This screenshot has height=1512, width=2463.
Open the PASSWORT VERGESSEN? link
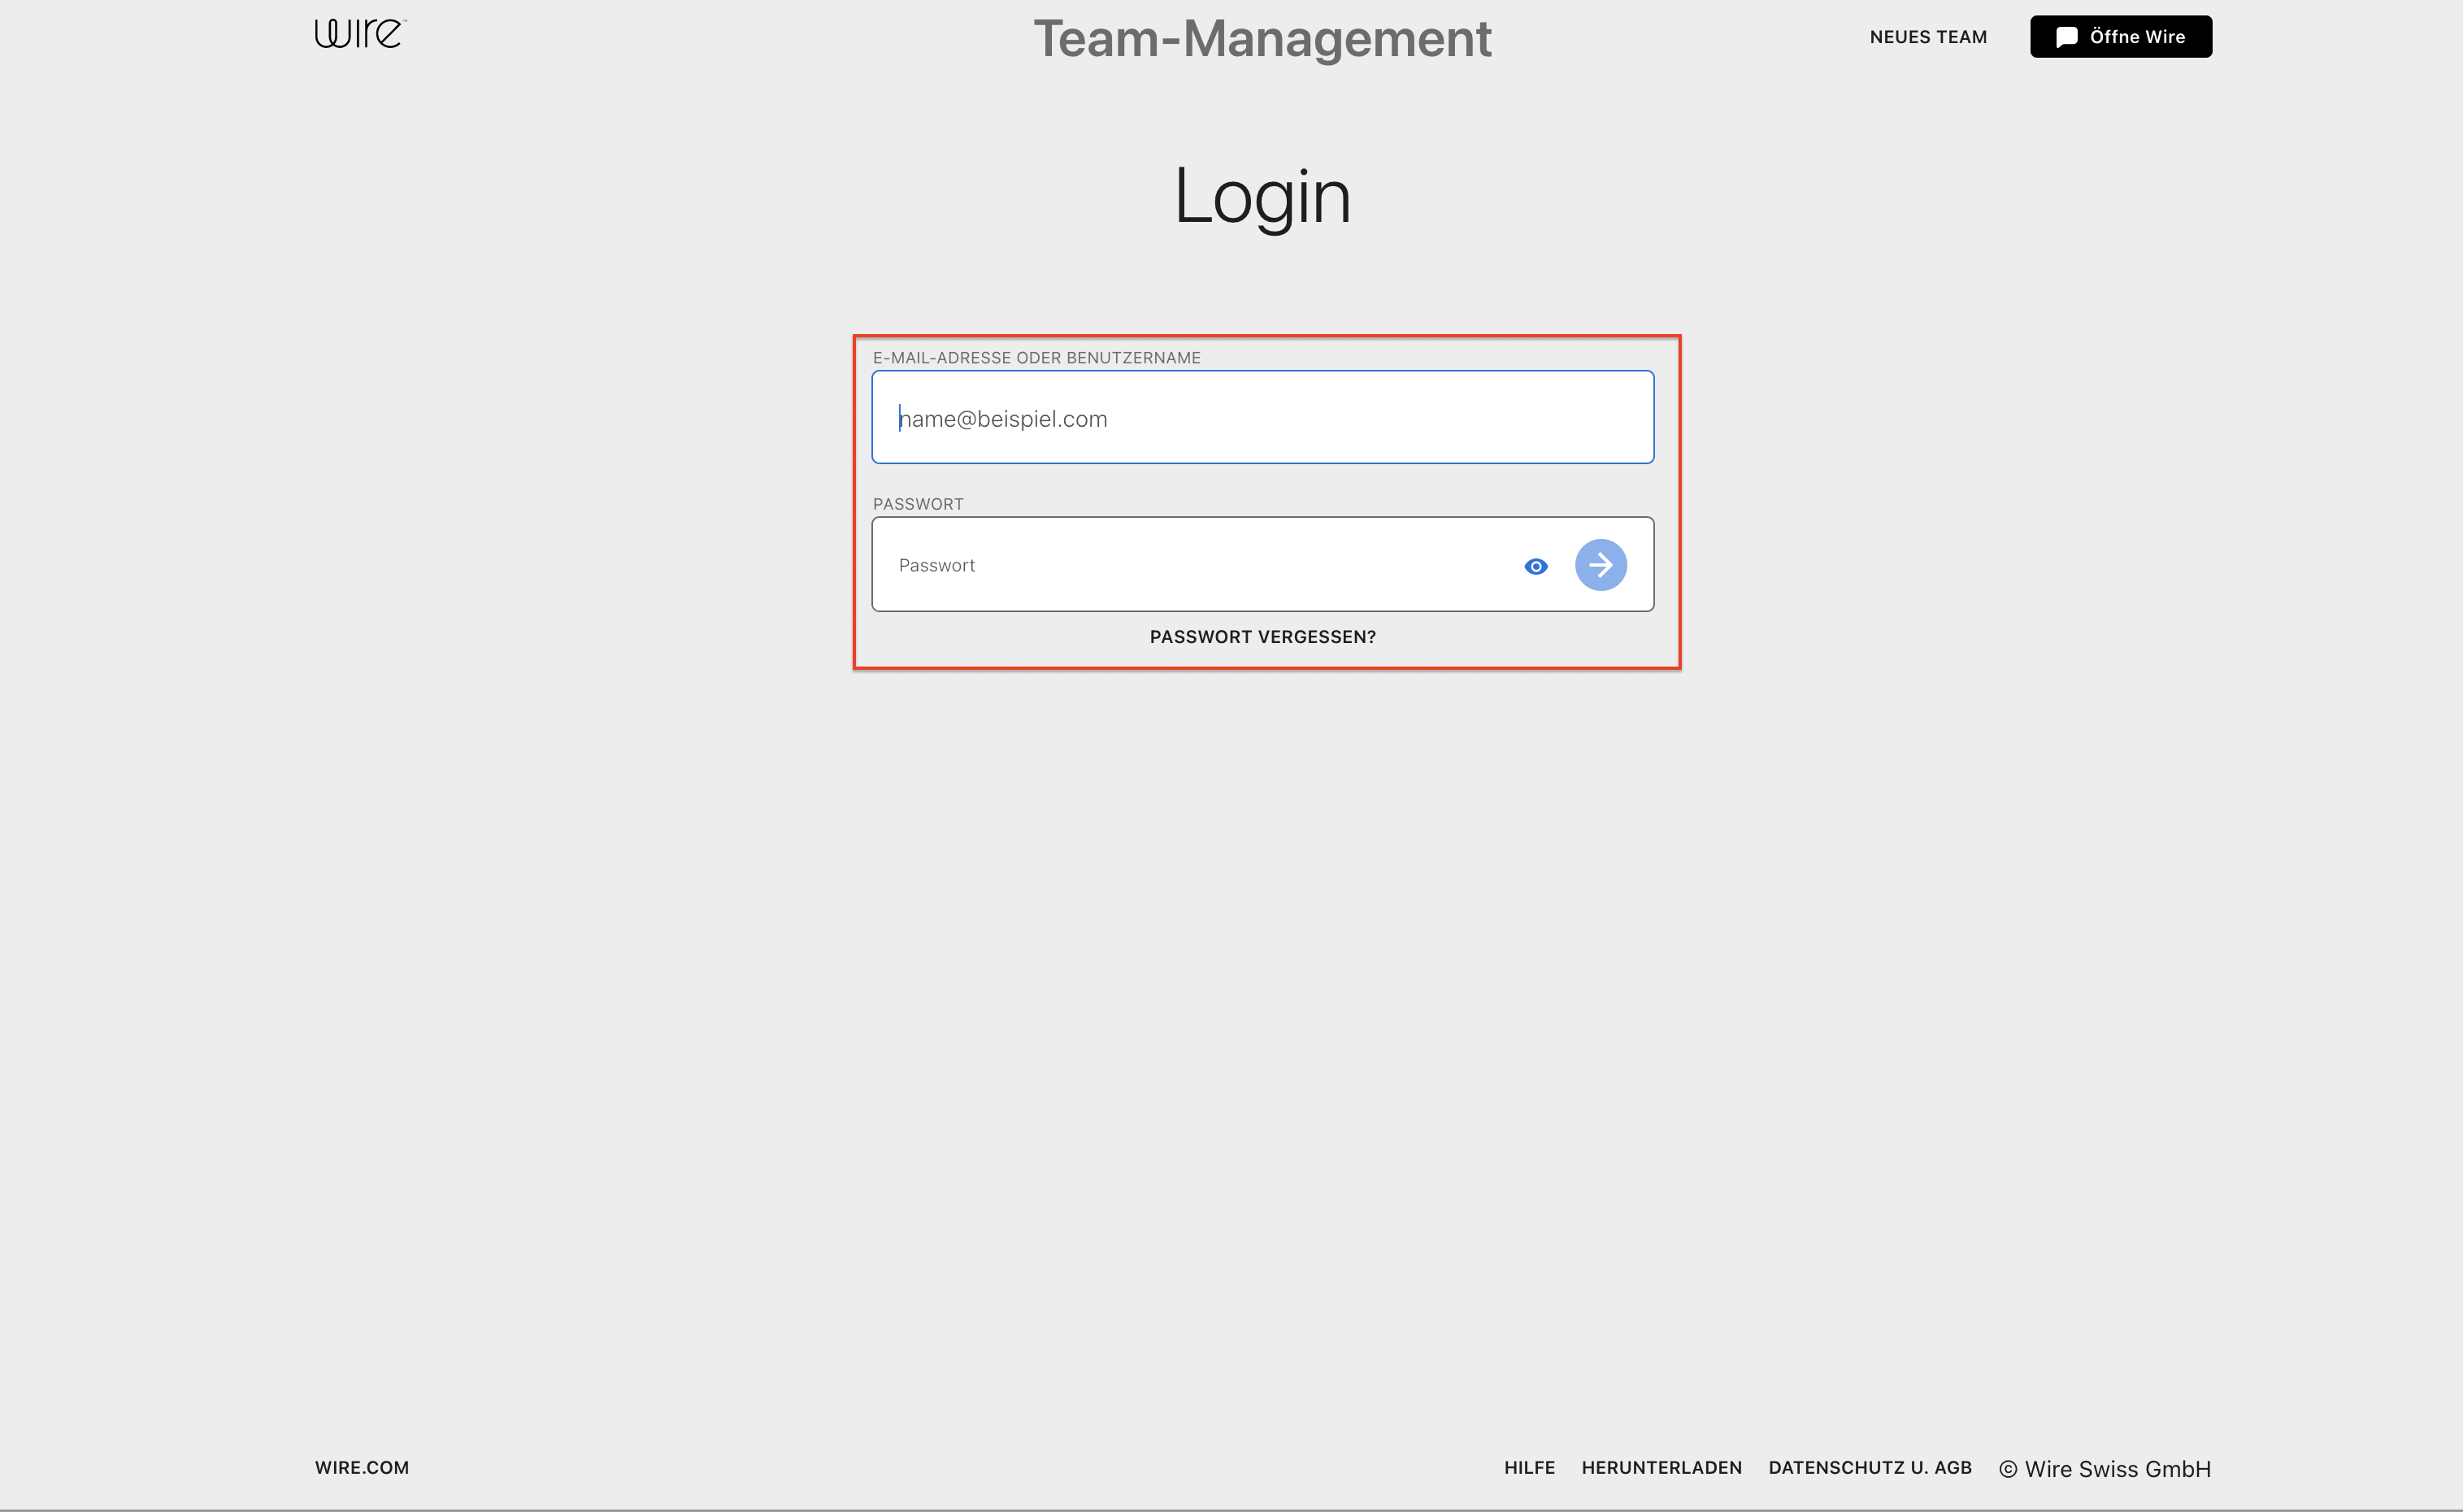(x=1262, y=637)
